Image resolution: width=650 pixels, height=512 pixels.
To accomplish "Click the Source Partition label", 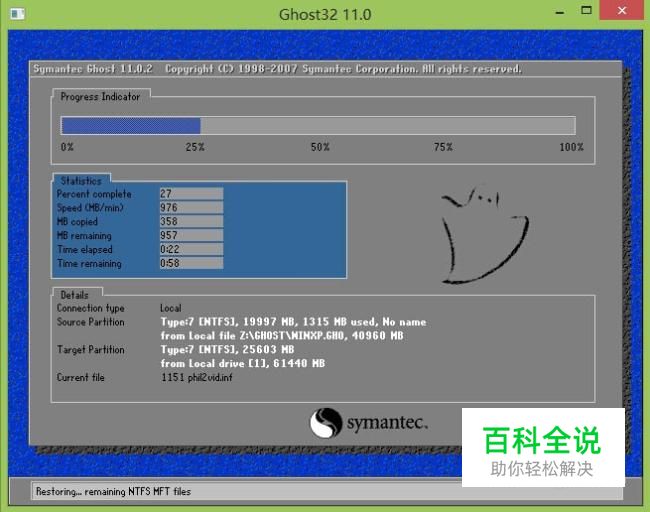I will [91, 322].
